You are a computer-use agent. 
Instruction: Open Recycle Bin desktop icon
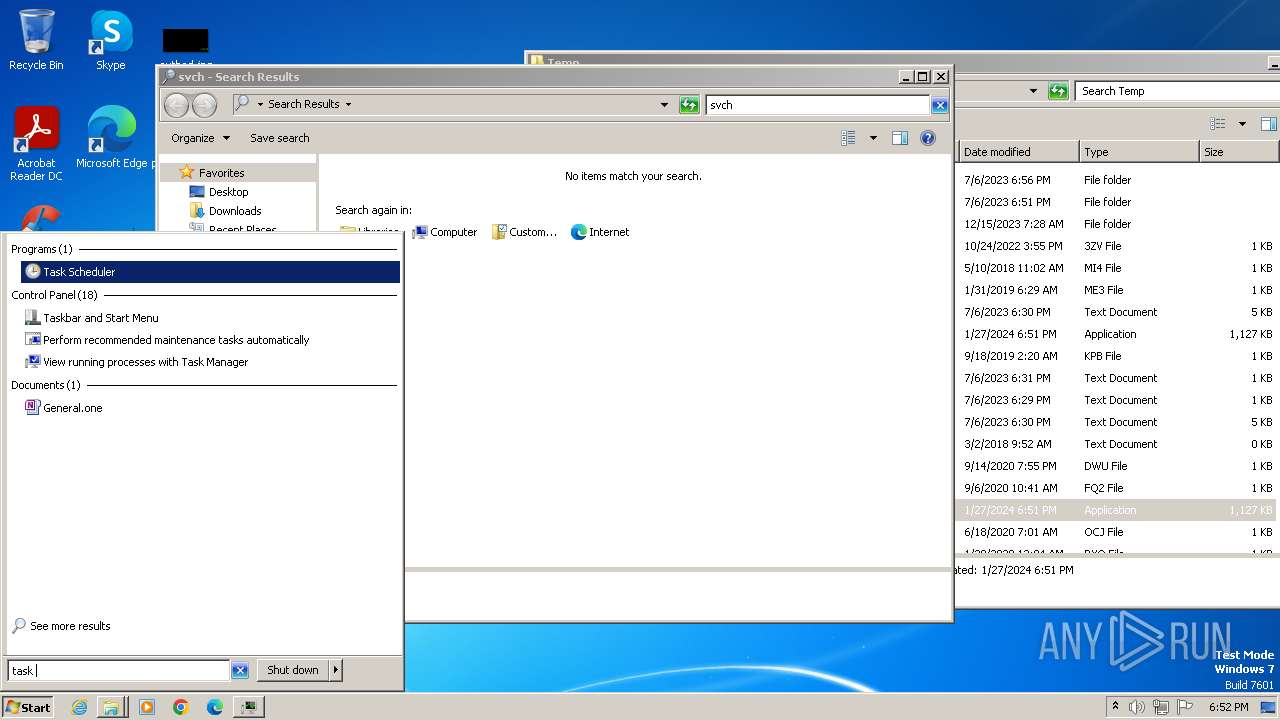[x=36, y=40]
